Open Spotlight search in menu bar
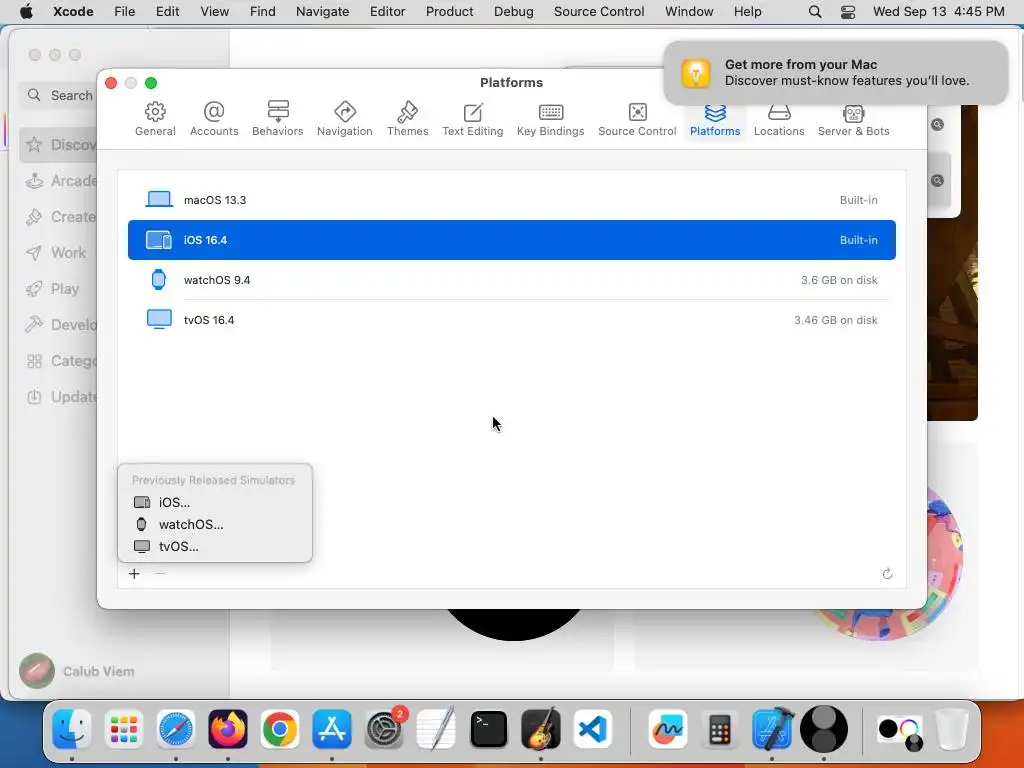Image resolution: width=1024 pixels, height=768 pixels. [814, 11]
